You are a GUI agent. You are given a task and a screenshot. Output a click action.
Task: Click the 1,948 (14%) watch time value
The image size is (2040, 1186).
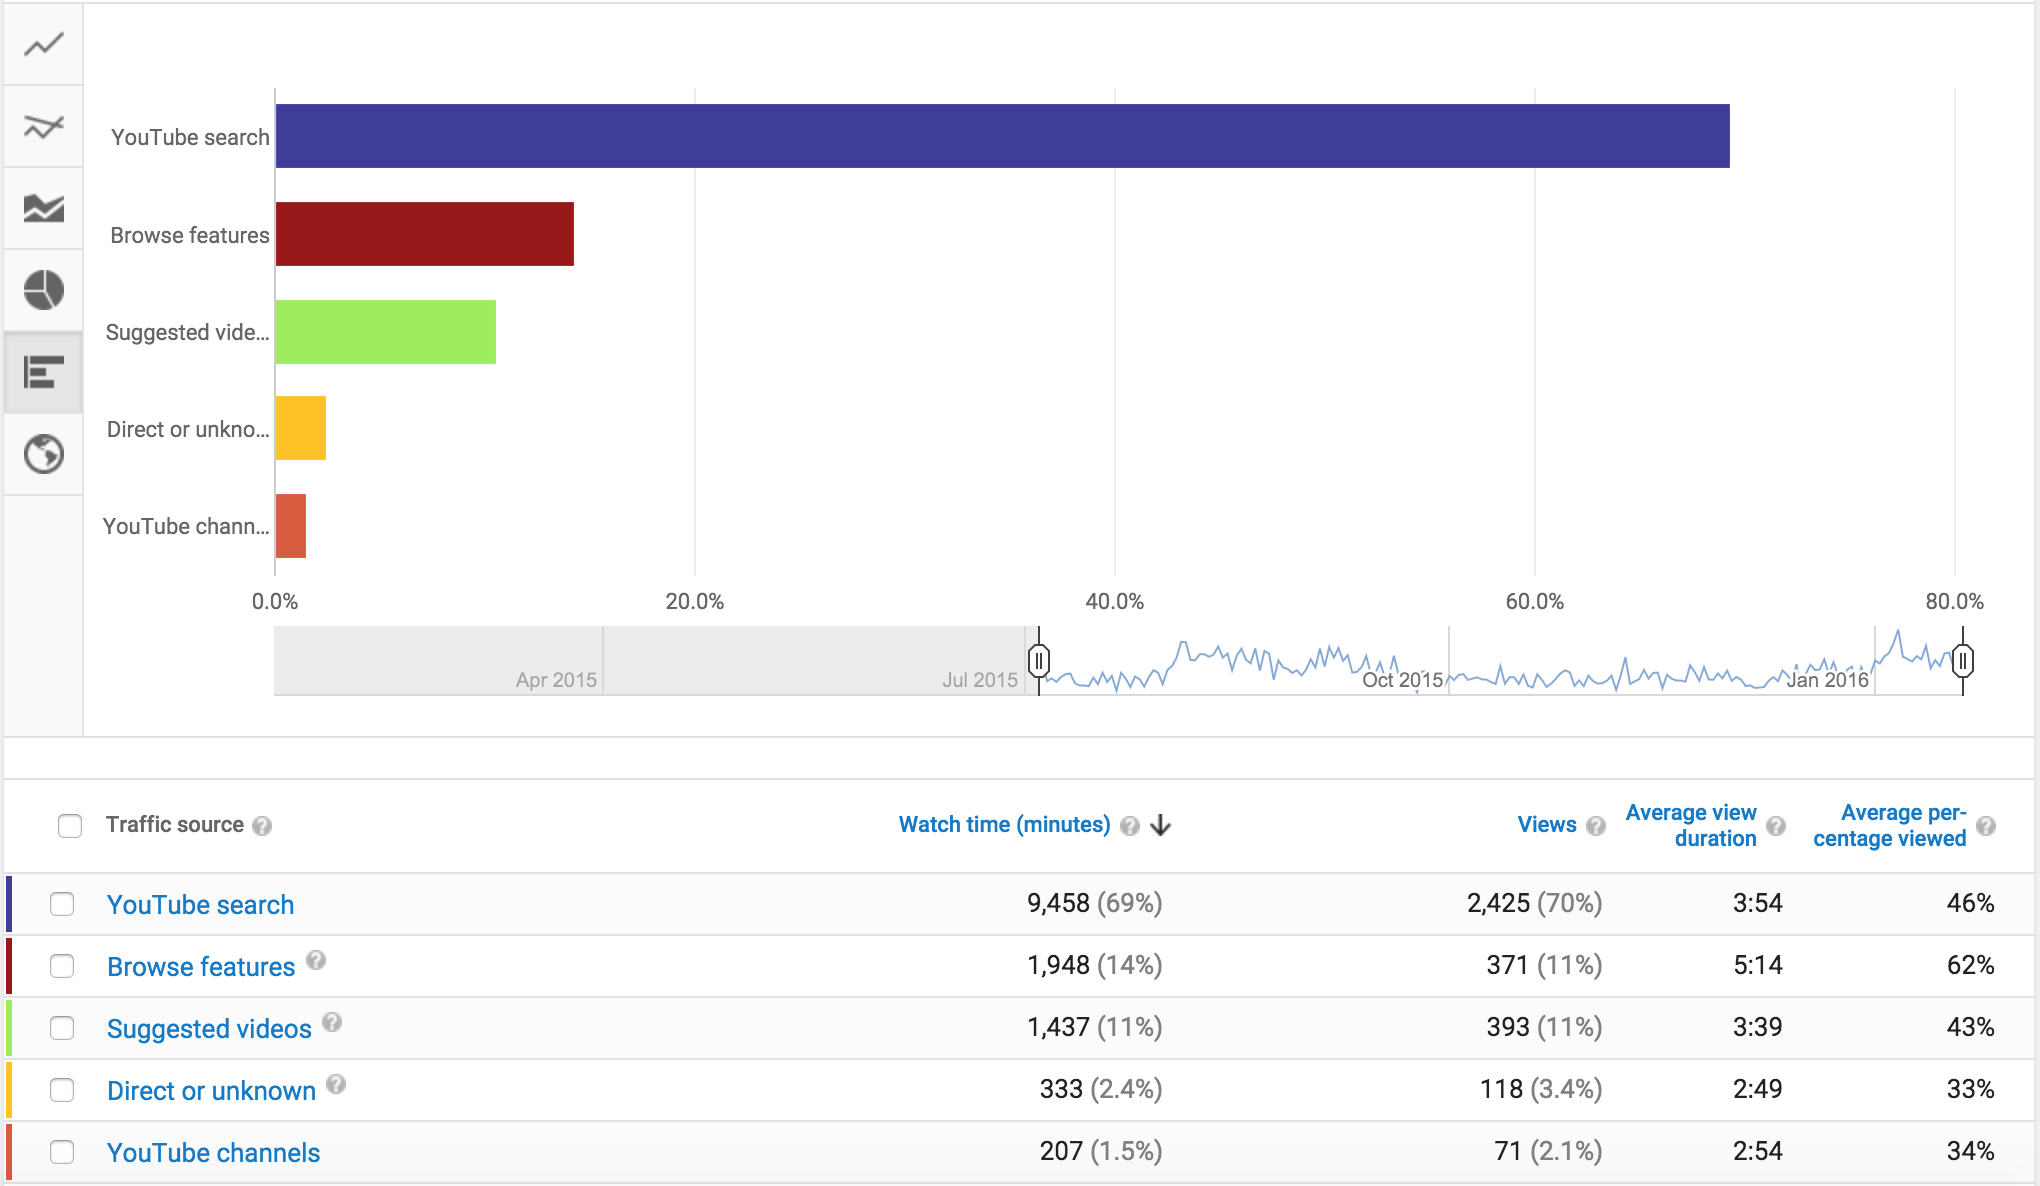pyautogui.click(x=1094, y=965)
